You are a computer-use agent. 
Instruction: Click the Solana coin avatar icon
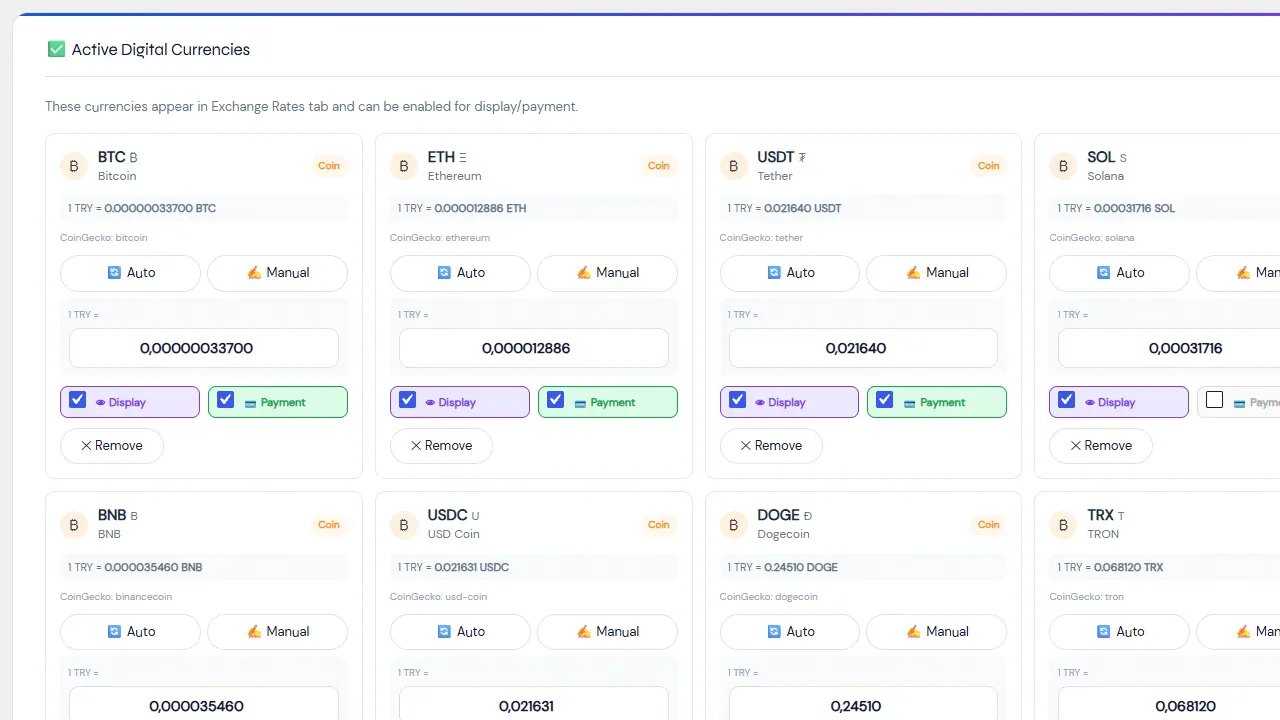pyautogui.click(x=1063, y=166)
